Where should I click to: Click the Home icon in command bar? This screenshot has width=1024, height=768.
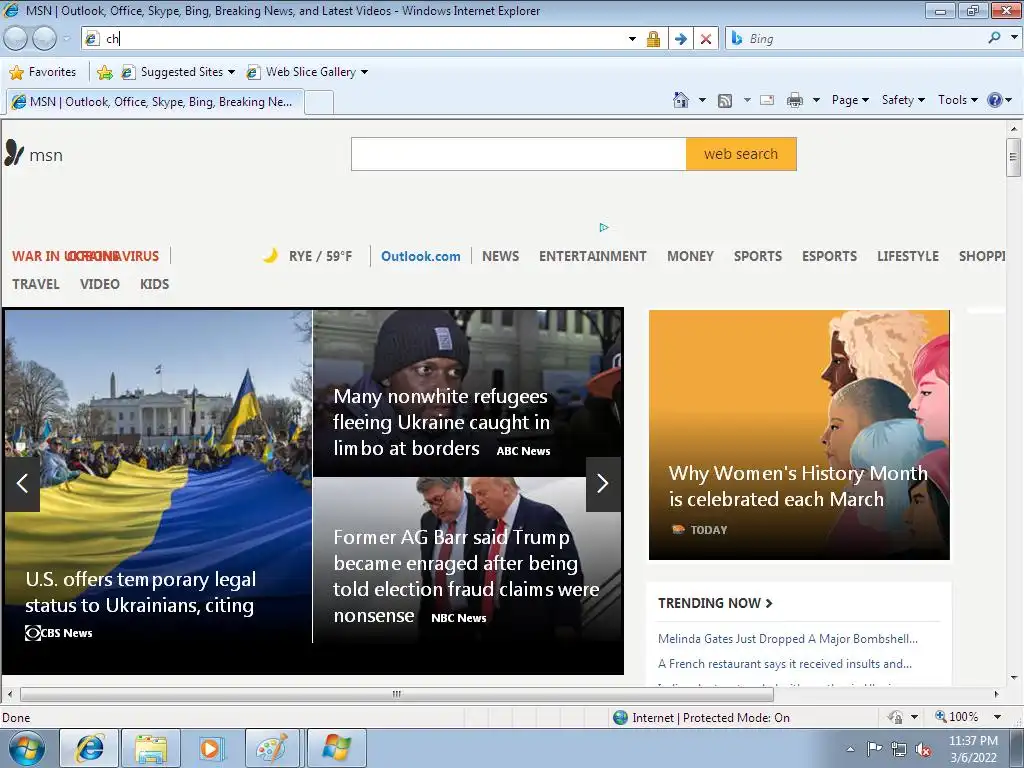coord(680,100)
